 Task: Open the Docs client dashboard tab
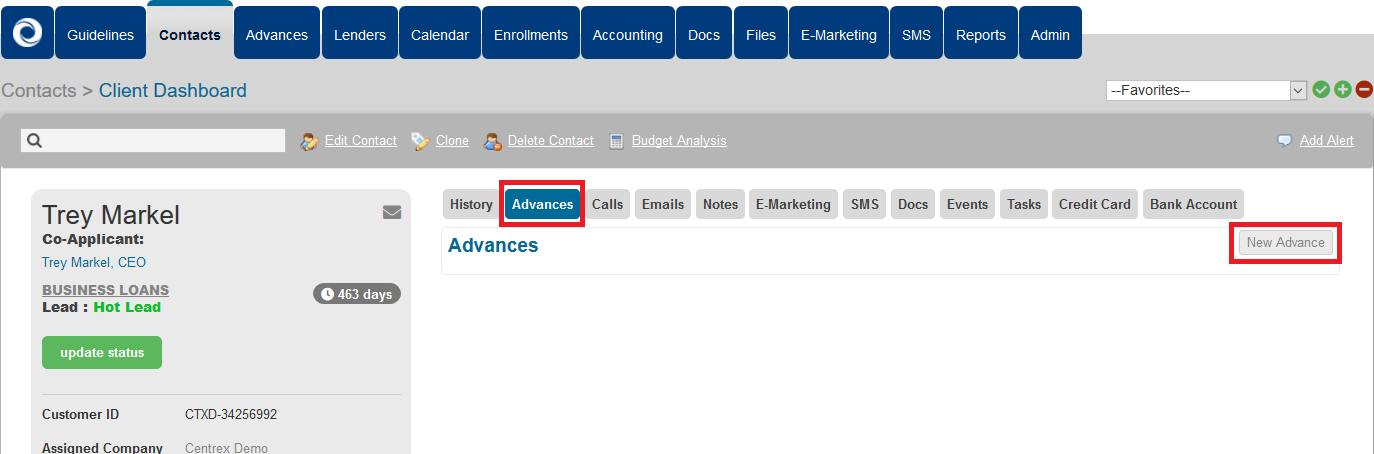913,204
